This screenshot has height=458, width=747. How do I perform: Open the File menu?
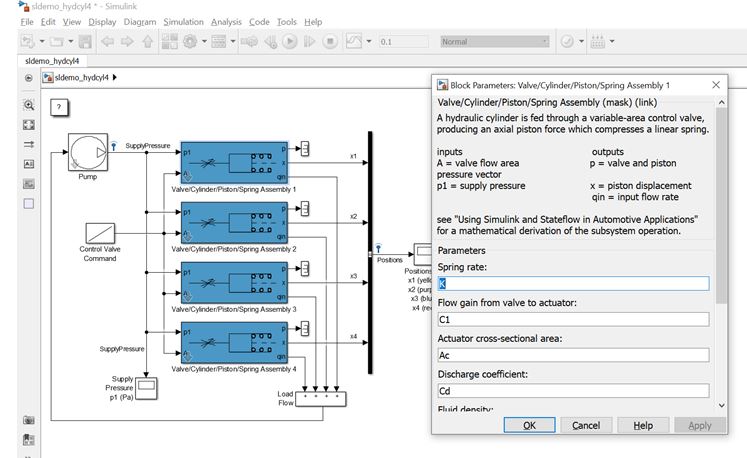tap(27, 22)
